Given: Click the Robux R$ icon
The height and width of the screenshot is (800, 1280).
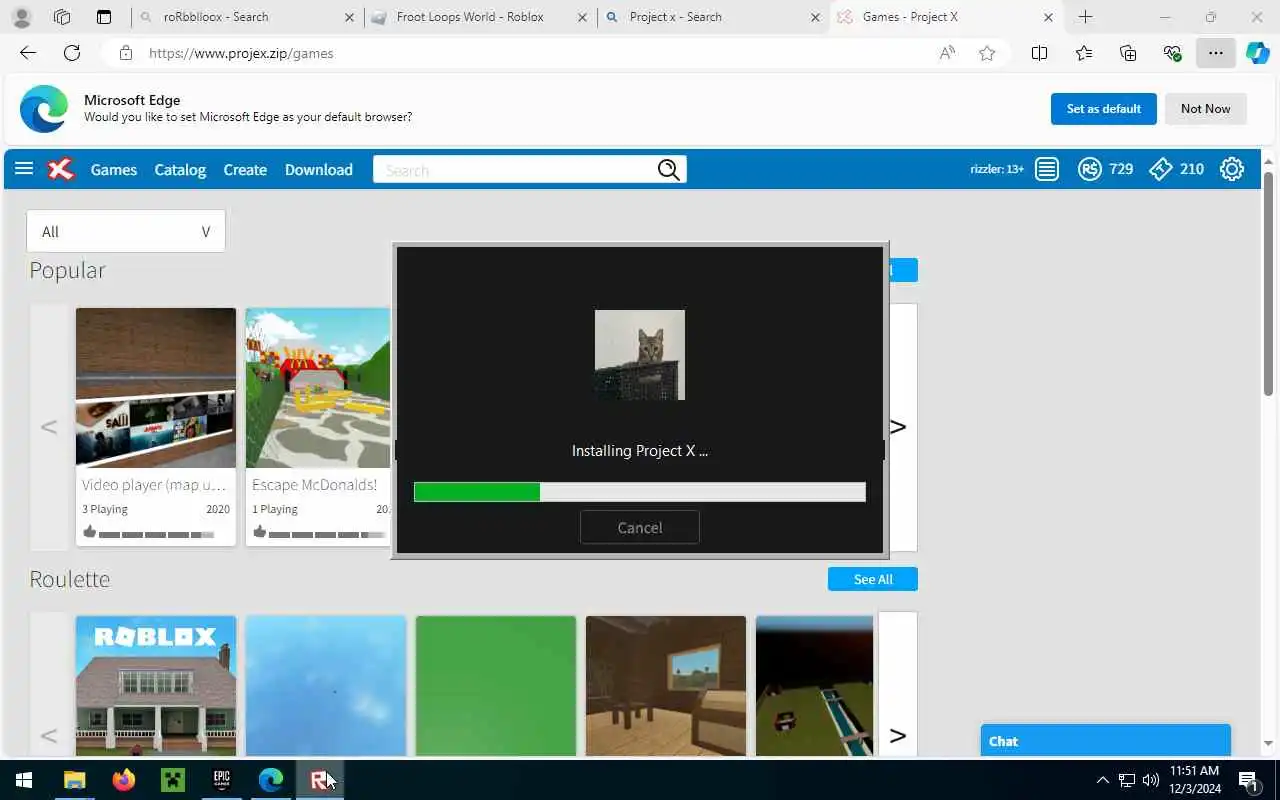Looking at the screenshot, I should click(x=1089, y=169).
